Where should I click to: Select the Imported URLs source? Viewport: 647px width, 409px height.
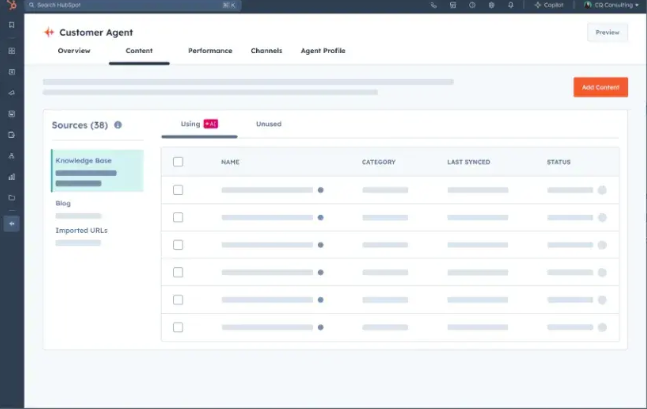[81, 230]
